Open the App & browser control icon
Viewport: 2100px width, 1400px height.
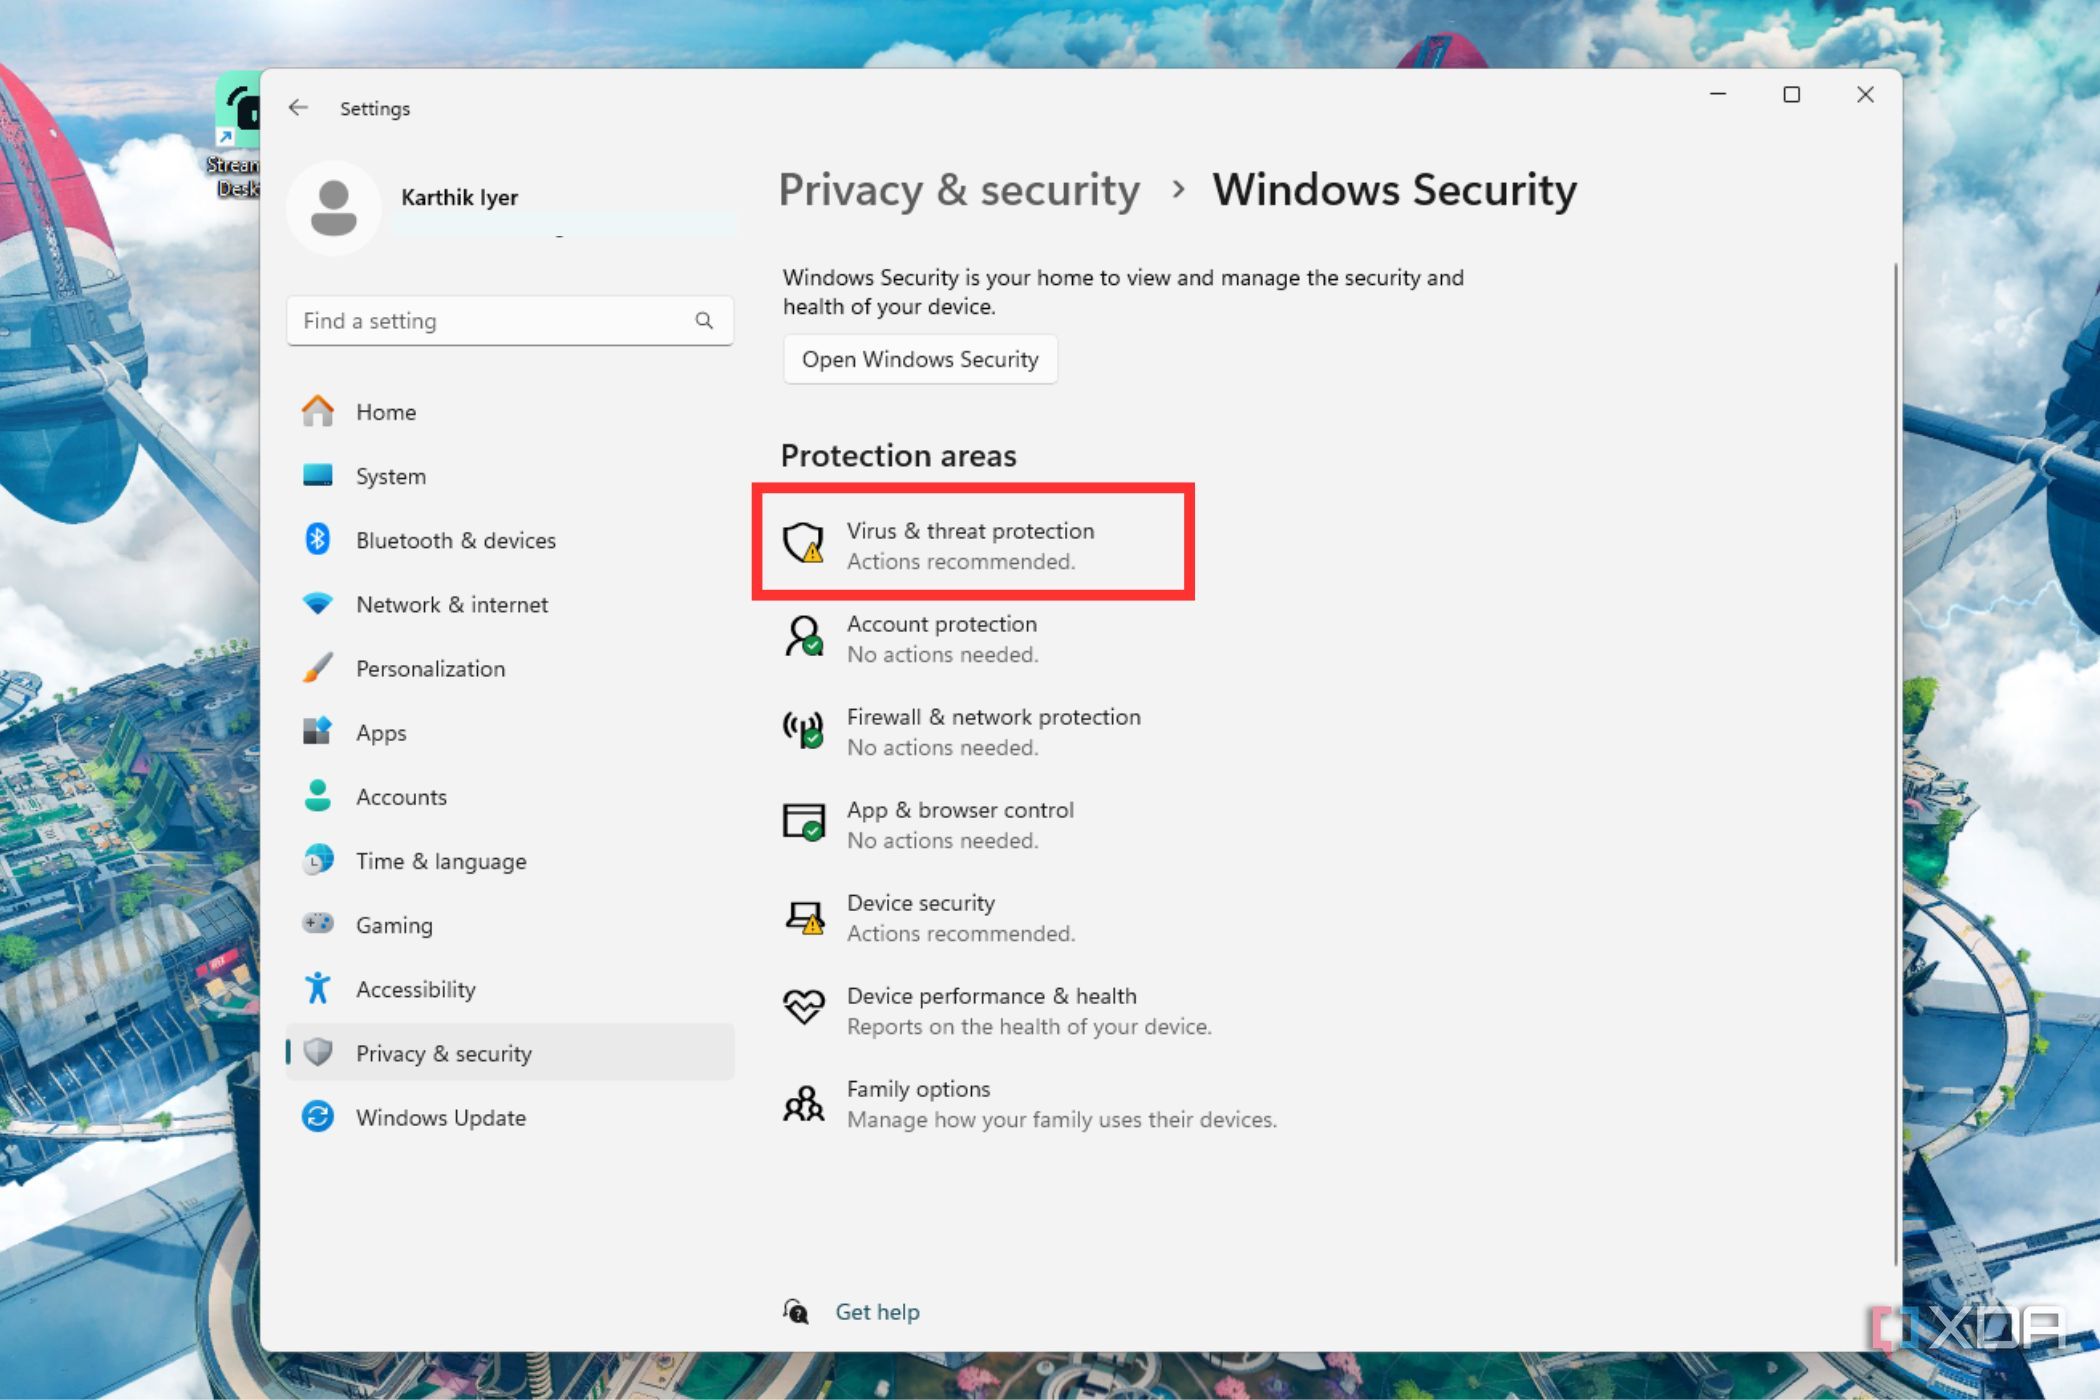(803, 823)
